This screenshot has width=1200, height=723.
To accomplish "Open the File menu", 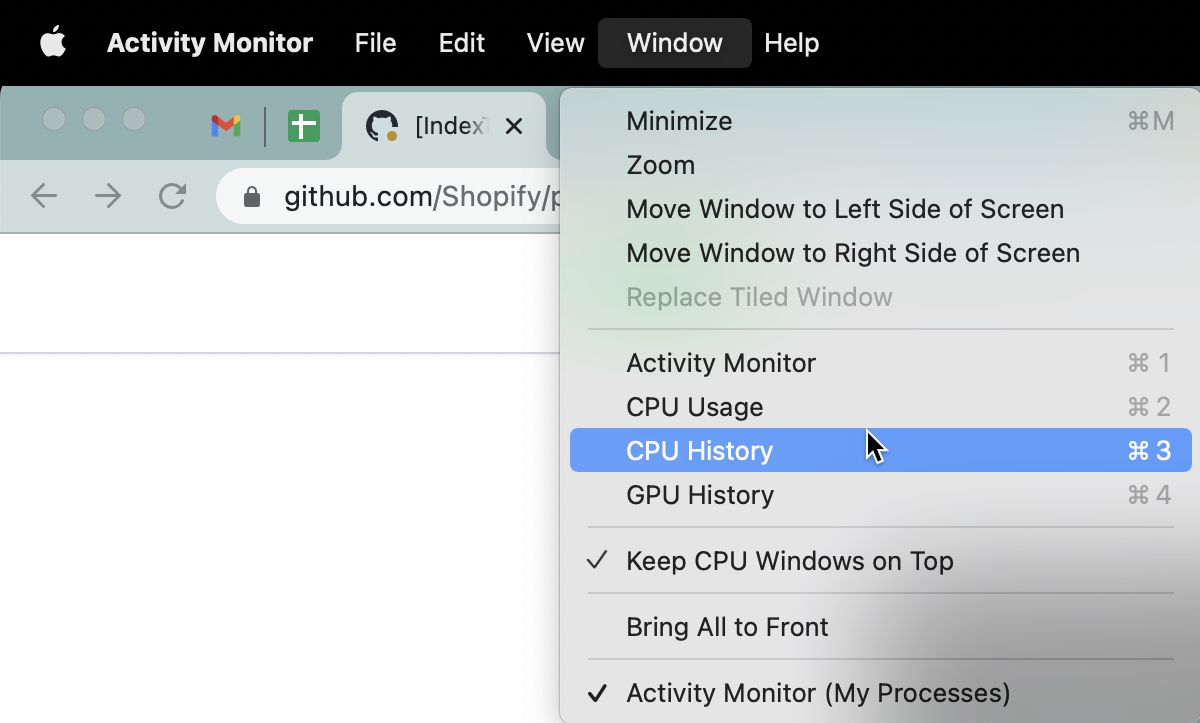I will 375,43.
